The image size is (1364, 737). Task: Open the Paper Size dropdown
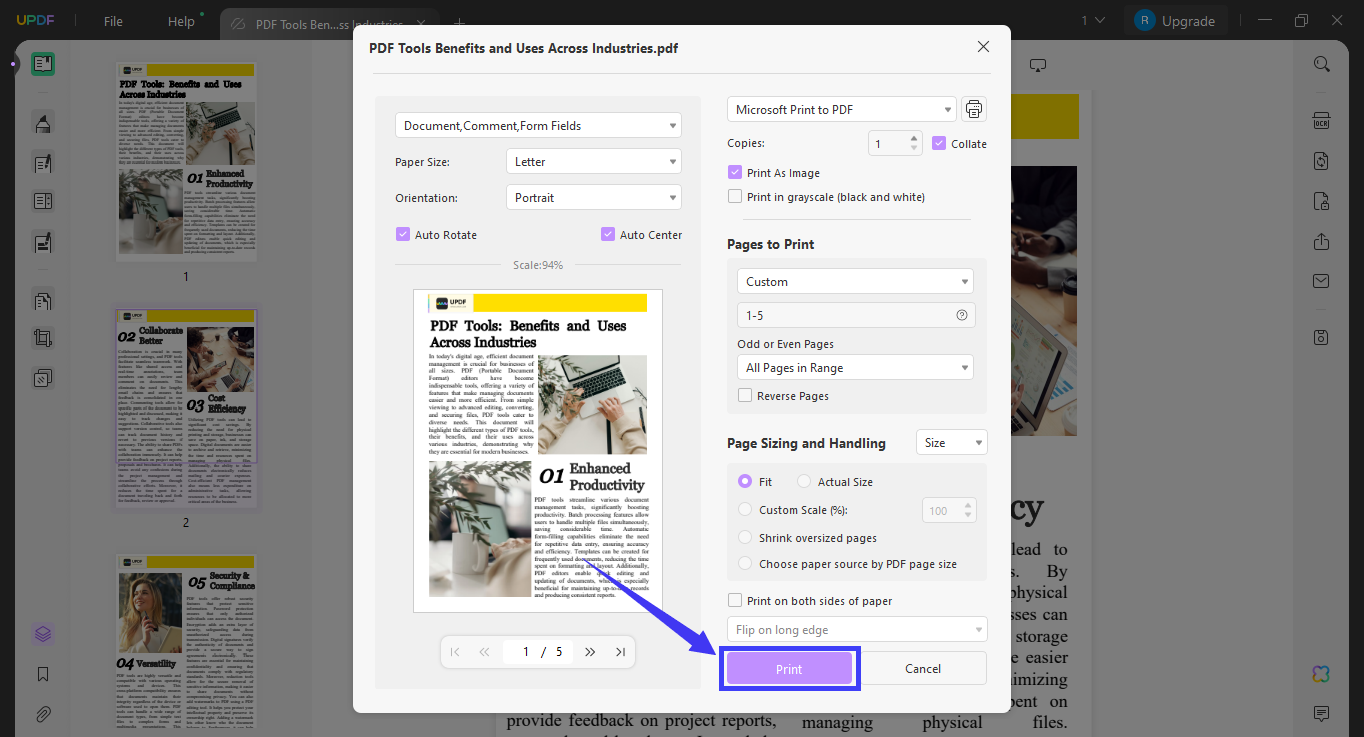594,161
